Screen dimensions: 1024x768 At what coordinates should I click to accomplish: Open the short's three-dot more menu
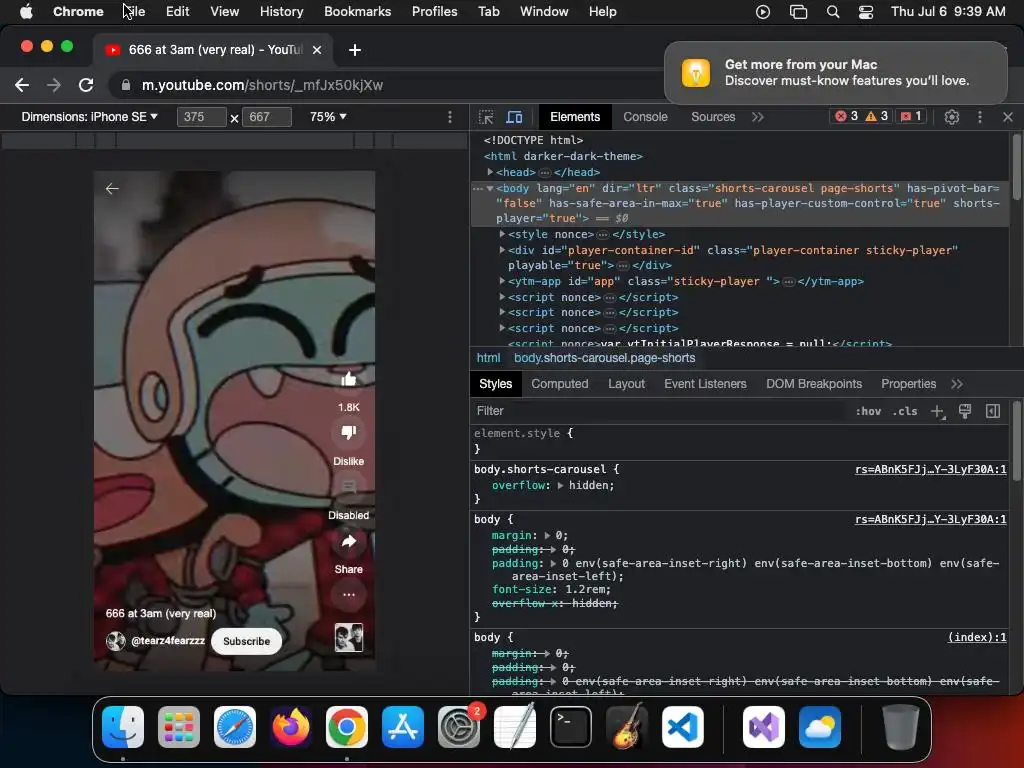point(349,595)
